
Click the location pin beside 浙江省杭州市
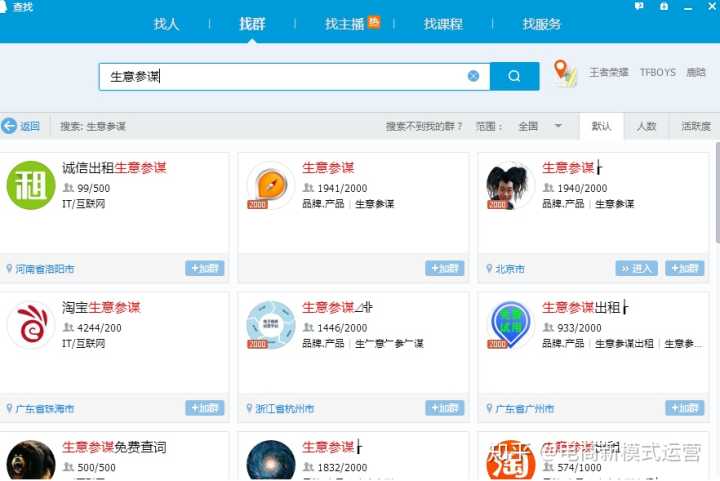tap(249, 408)
